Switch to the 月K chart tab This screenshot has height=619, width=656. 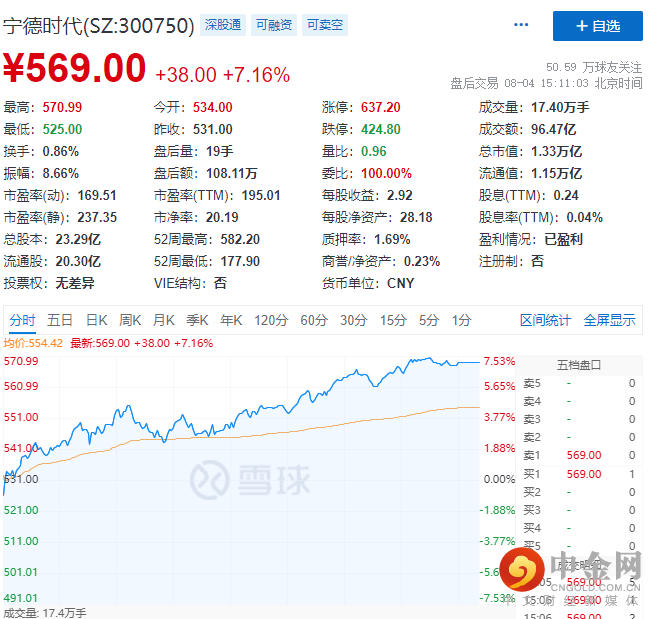pos(164,320)
